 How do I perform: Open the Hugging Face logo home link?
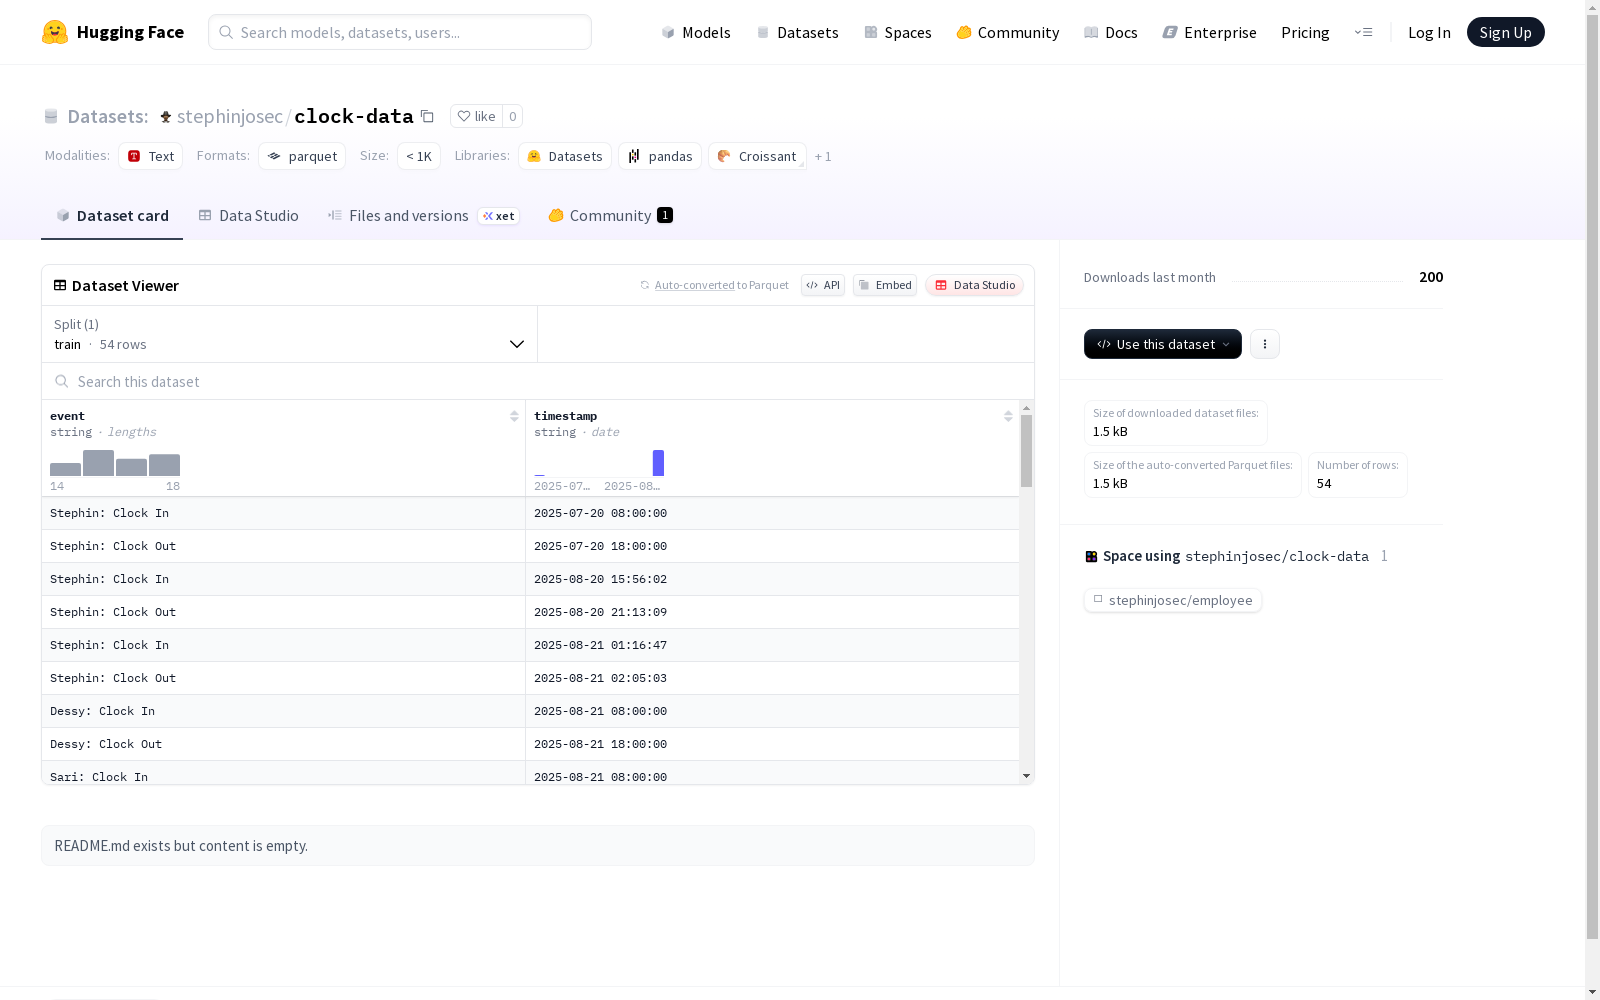point(113,32)
